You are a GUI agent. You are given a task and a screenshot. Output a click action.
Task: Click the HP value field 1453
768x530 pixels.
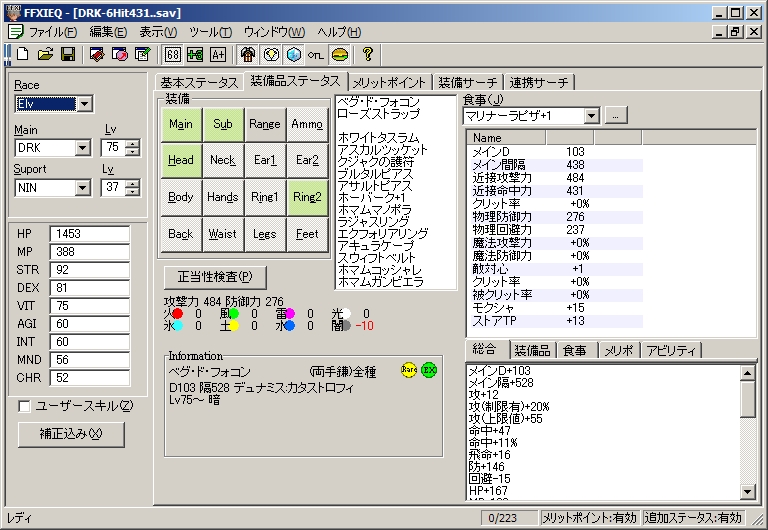point(90,234)
